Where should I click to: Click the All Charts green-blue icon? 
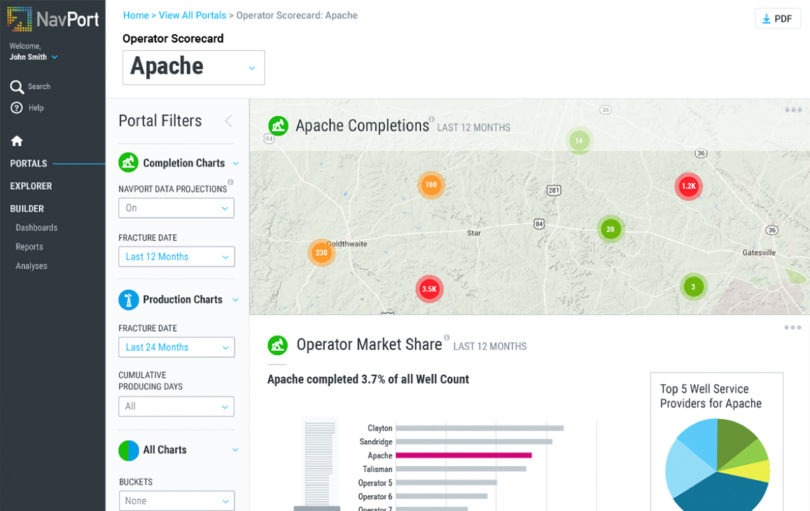click(x=128, y=450)
